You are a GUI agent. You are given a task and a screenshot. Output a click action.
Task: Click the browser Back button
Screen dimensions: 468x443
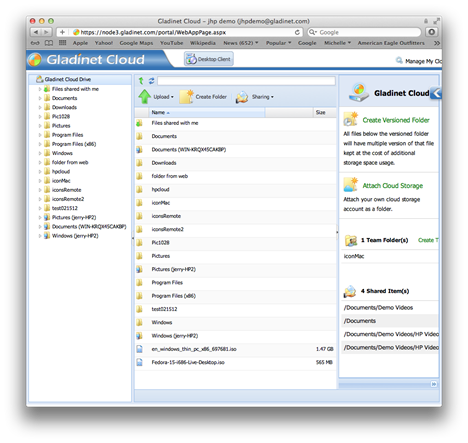36,32
